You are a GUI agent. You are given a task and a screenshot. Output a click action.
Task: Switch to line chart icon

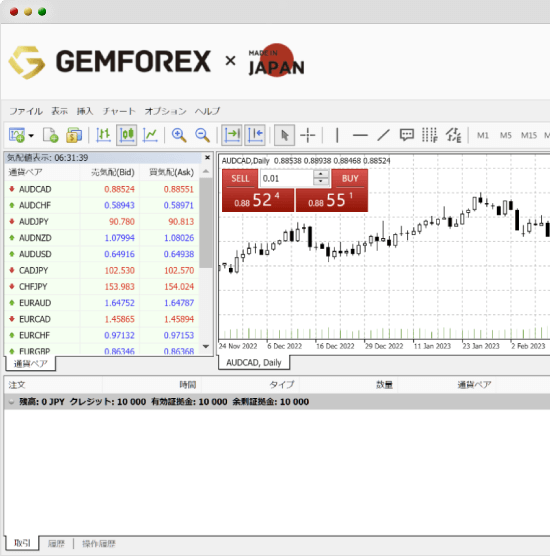pyautogui.click(x=150, y=135)
